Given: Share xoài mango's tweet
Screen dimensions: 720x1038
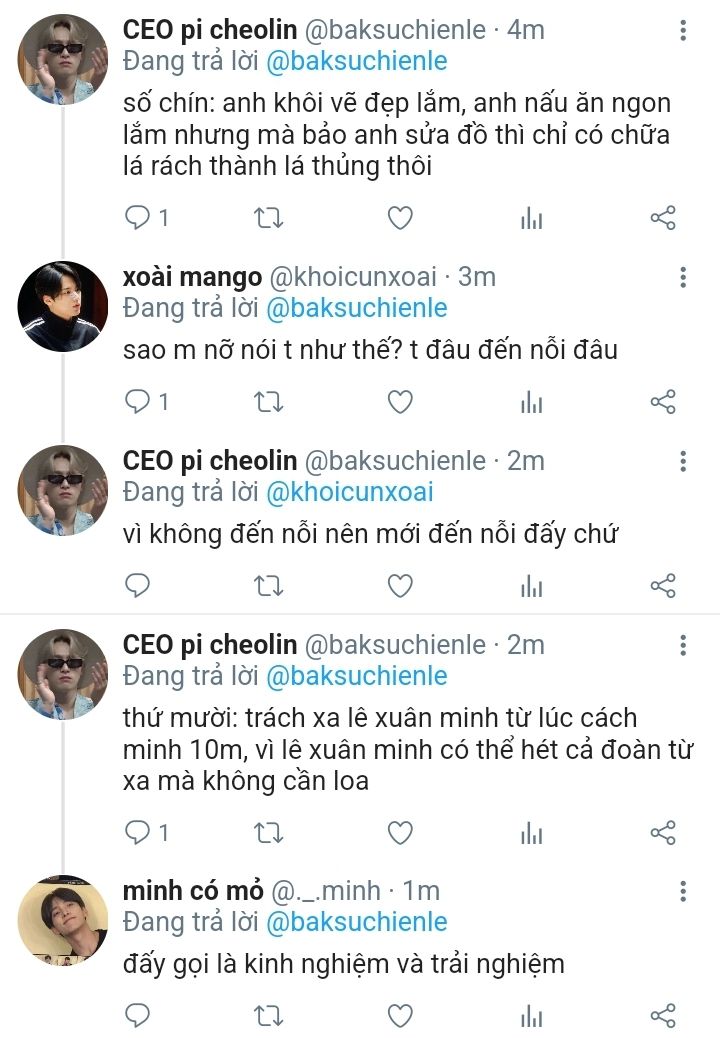Looking at the screenshot, I should coord(663,402).
